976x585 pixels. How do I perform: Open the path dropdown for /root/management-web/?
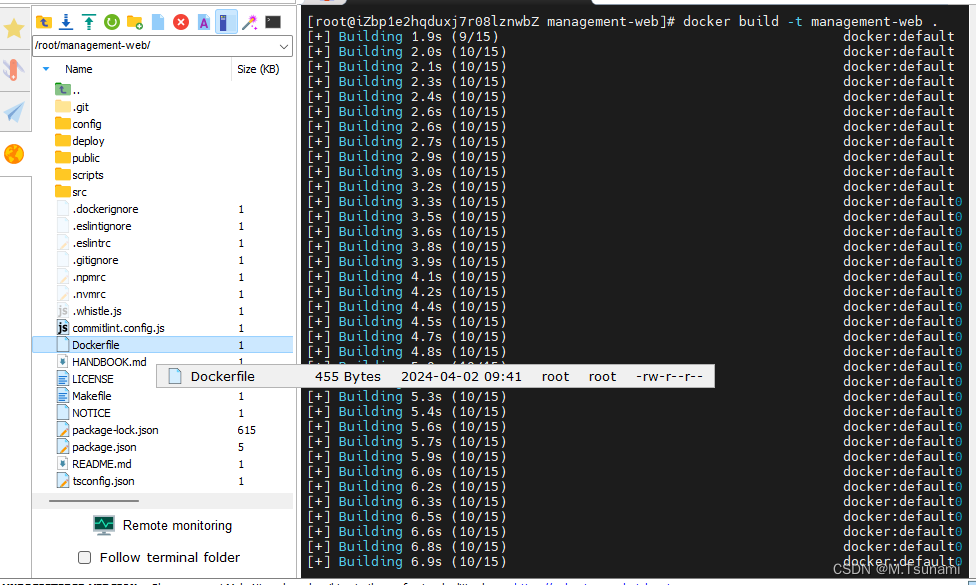pyautogui.click(x=283, y=45)
